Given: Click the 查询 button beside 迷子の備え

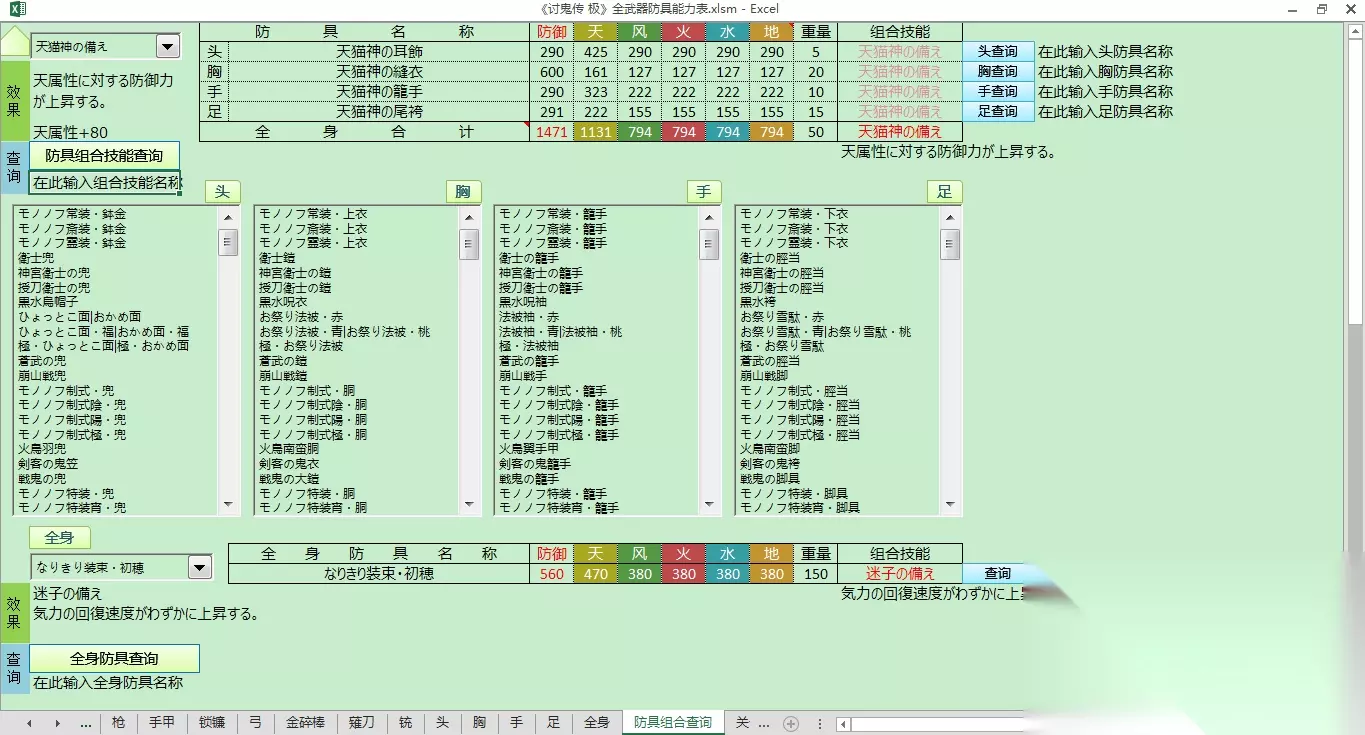Looking at the screenshot, I should tap(997, 573).
